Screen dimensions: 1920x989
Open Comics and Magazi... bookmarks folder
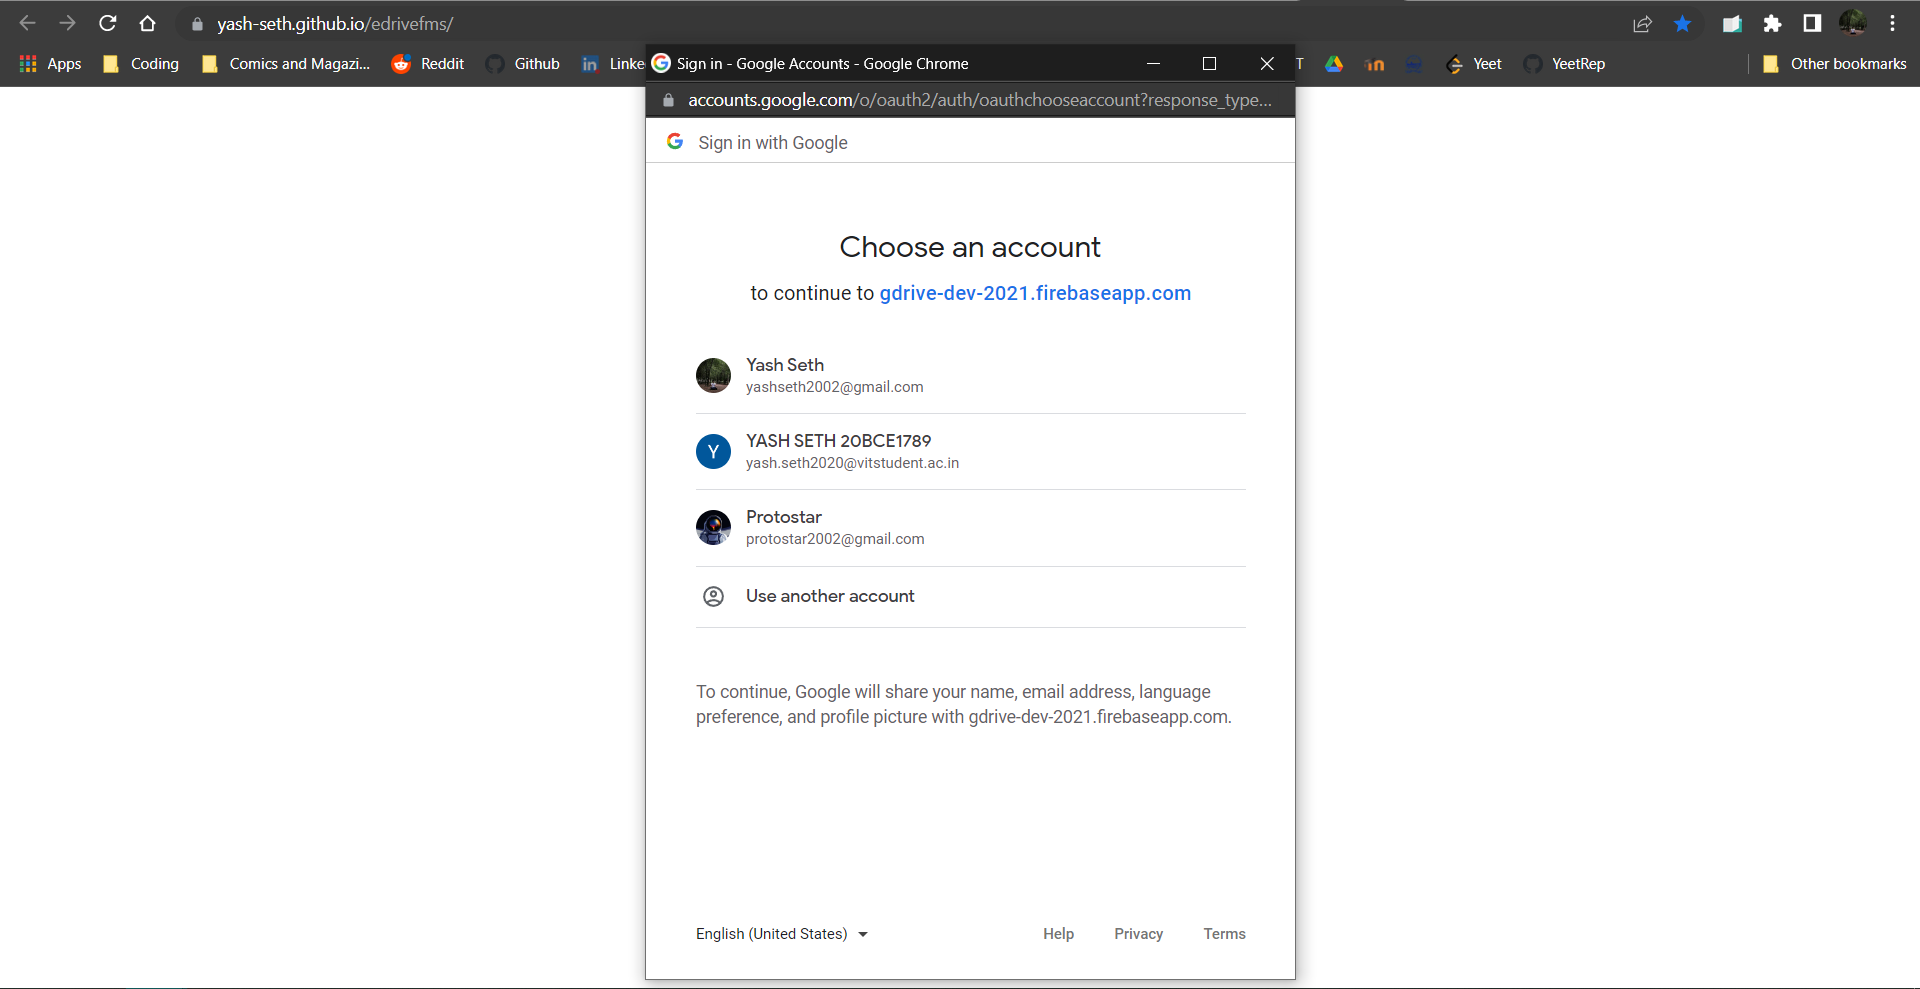pyautogui.click(x=286, y=64)
